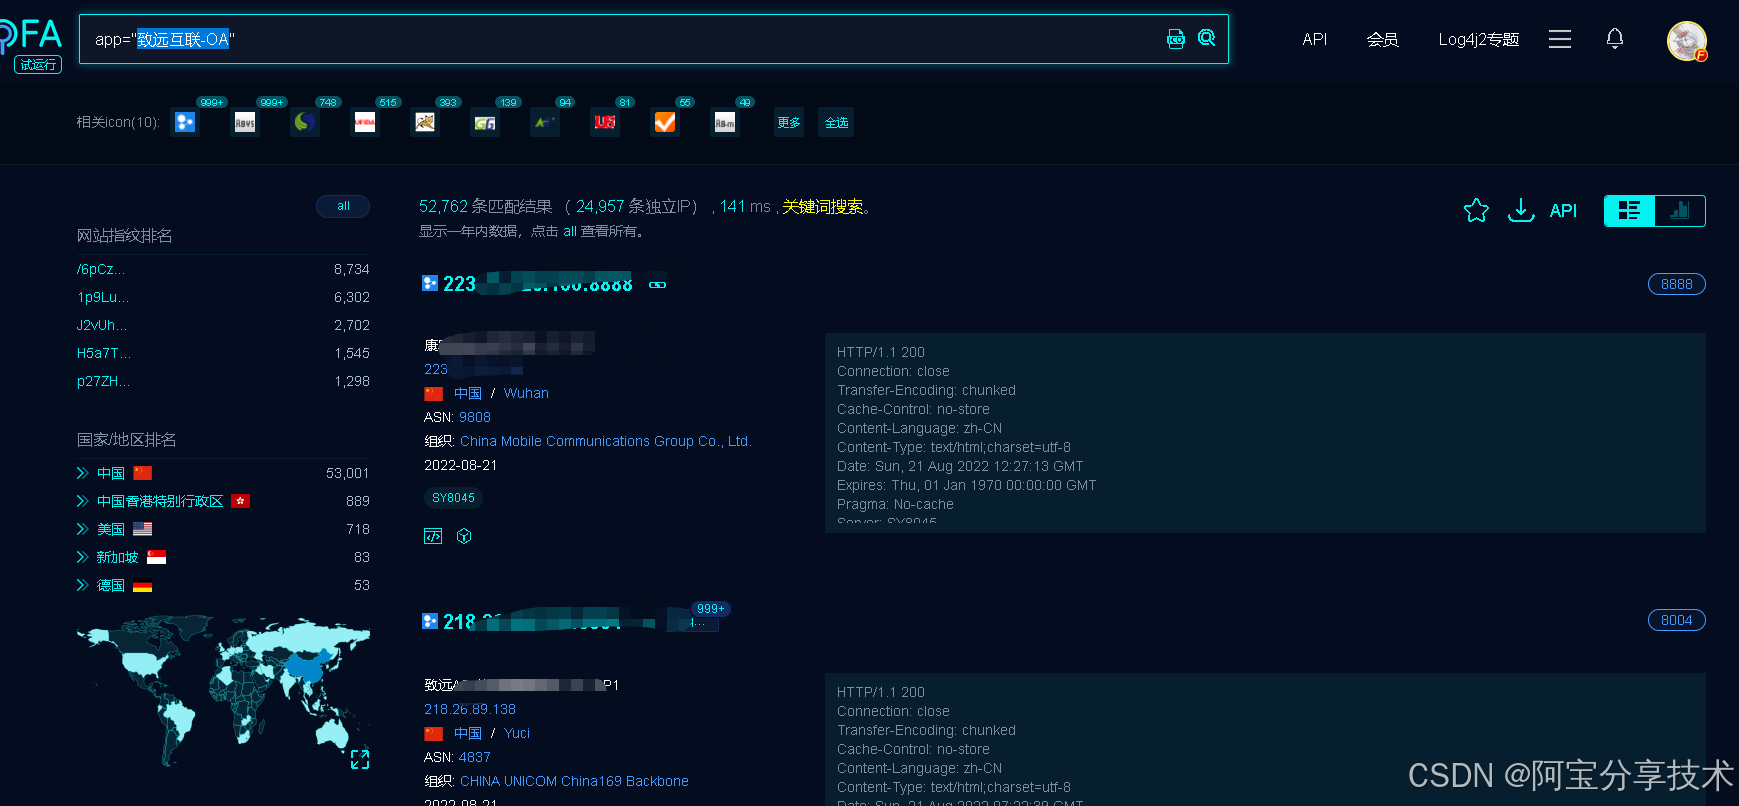Select fingerprint 1p9Lu... row
Image resolution: width=1739 pixels, height=806 pixels.
(x=223, y=297)
